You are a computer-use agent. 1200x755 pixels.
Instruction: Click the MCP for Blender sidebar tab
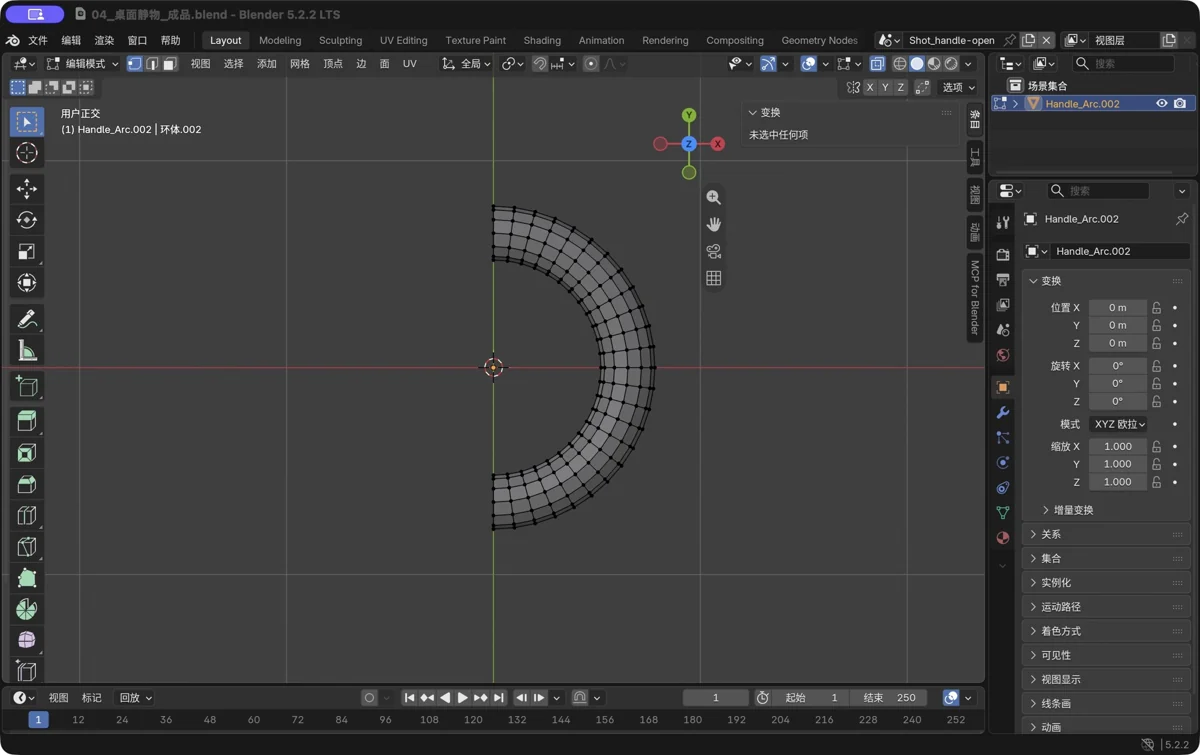975,297
